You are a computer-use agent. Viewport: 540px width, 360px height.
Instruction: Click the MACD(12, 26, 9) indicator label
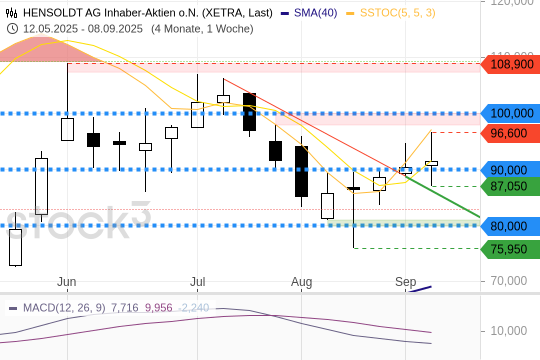click(64, 308)
